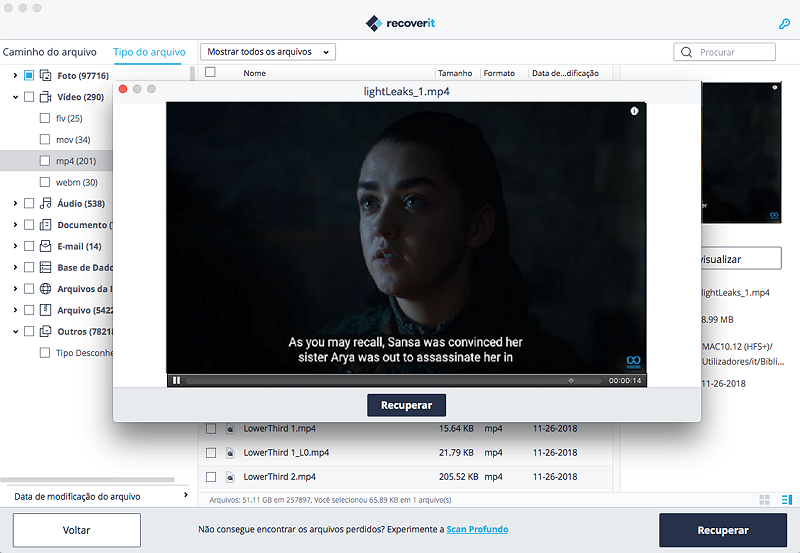Screen dimensions: 800x553
Task: Check the LowerThird 2.mp4 row checkbox
Action: coord(211,476)
